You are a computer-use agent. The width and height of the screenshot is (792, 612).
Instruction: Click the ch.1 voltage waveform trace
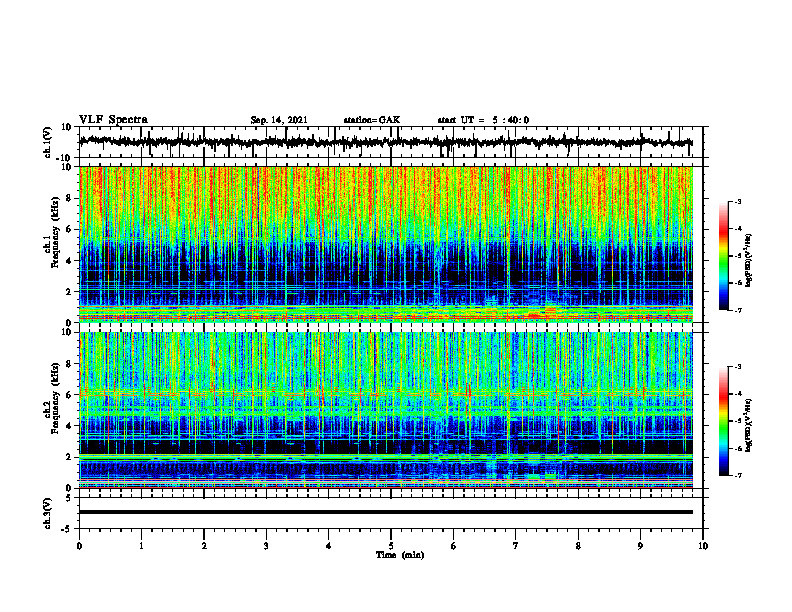coord(385,142)
